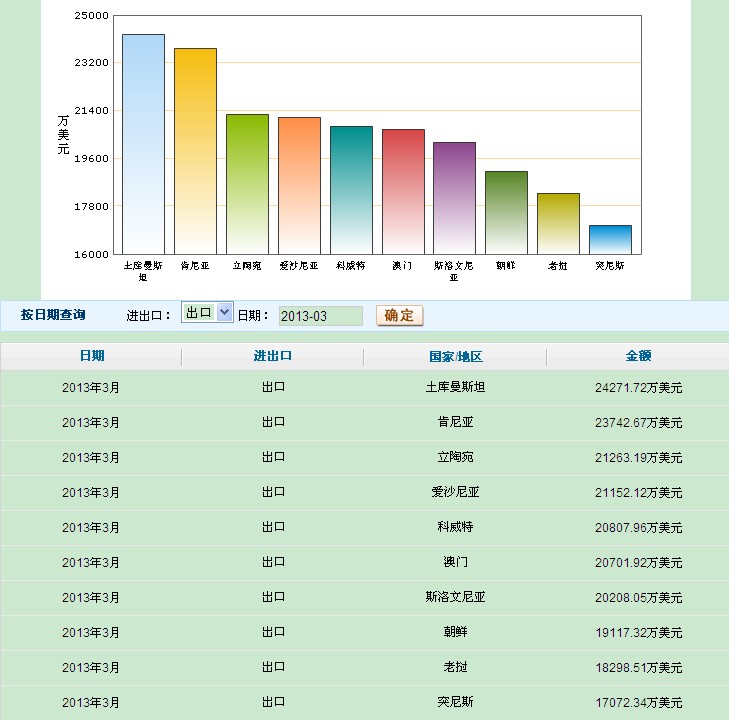Click the 日期 input field showing 2013-03
This screenshot has height=720, width=729.
pyautogui.click(x=320, y=316)
